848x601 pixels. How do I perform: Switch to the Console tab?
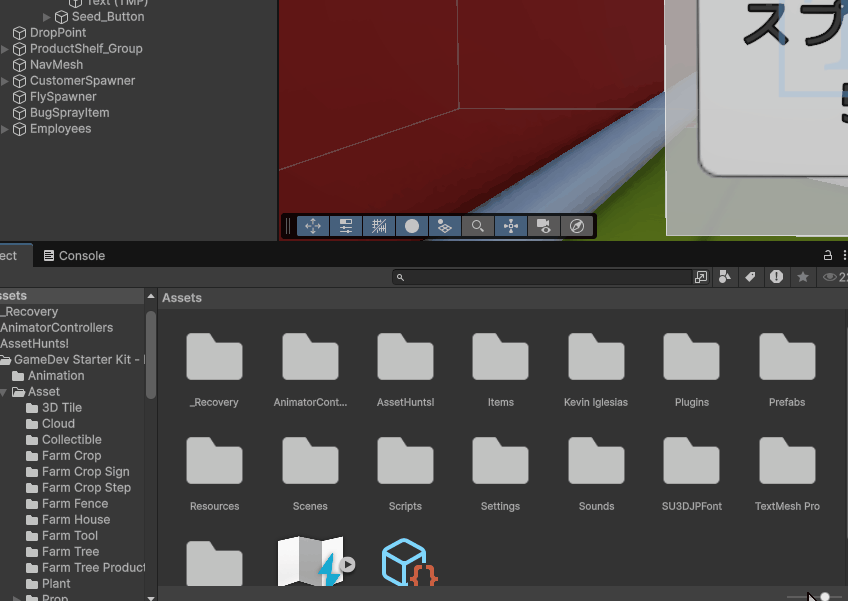[x=73, y=256]
